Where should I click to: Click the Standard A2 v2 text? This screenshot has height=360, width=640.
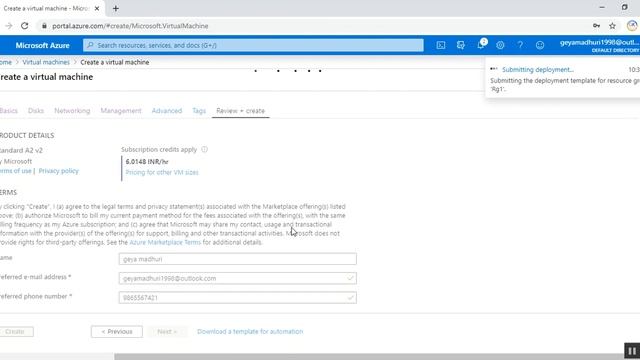pyautogui.click(x=21, y=150)
